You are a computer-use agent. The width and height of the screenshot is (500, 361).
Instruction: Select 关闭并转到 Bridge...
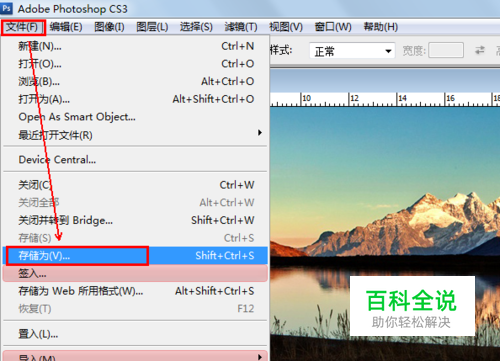pyautogui.click(x=135, y=220)
